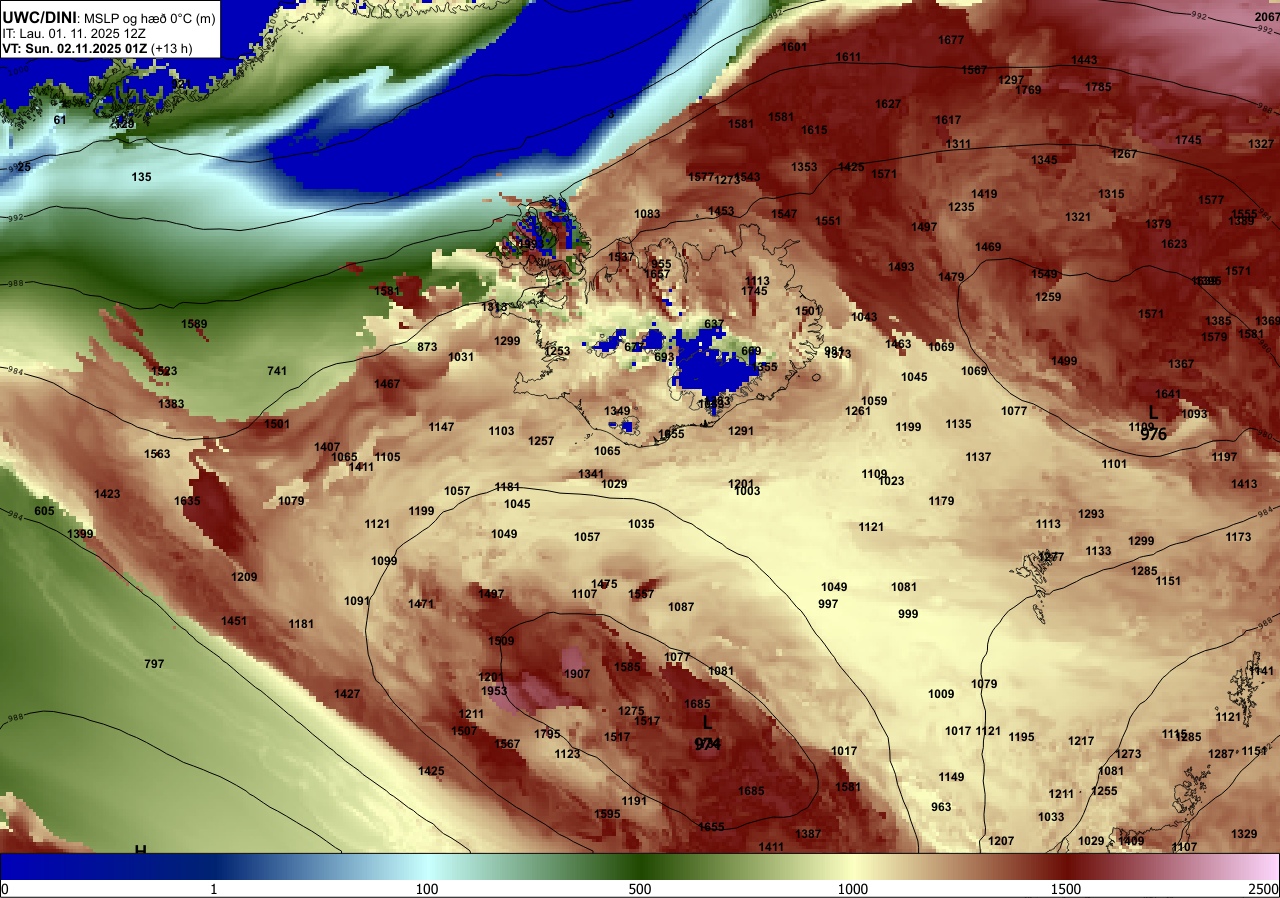Click the 1009 height value

(941, 694)
